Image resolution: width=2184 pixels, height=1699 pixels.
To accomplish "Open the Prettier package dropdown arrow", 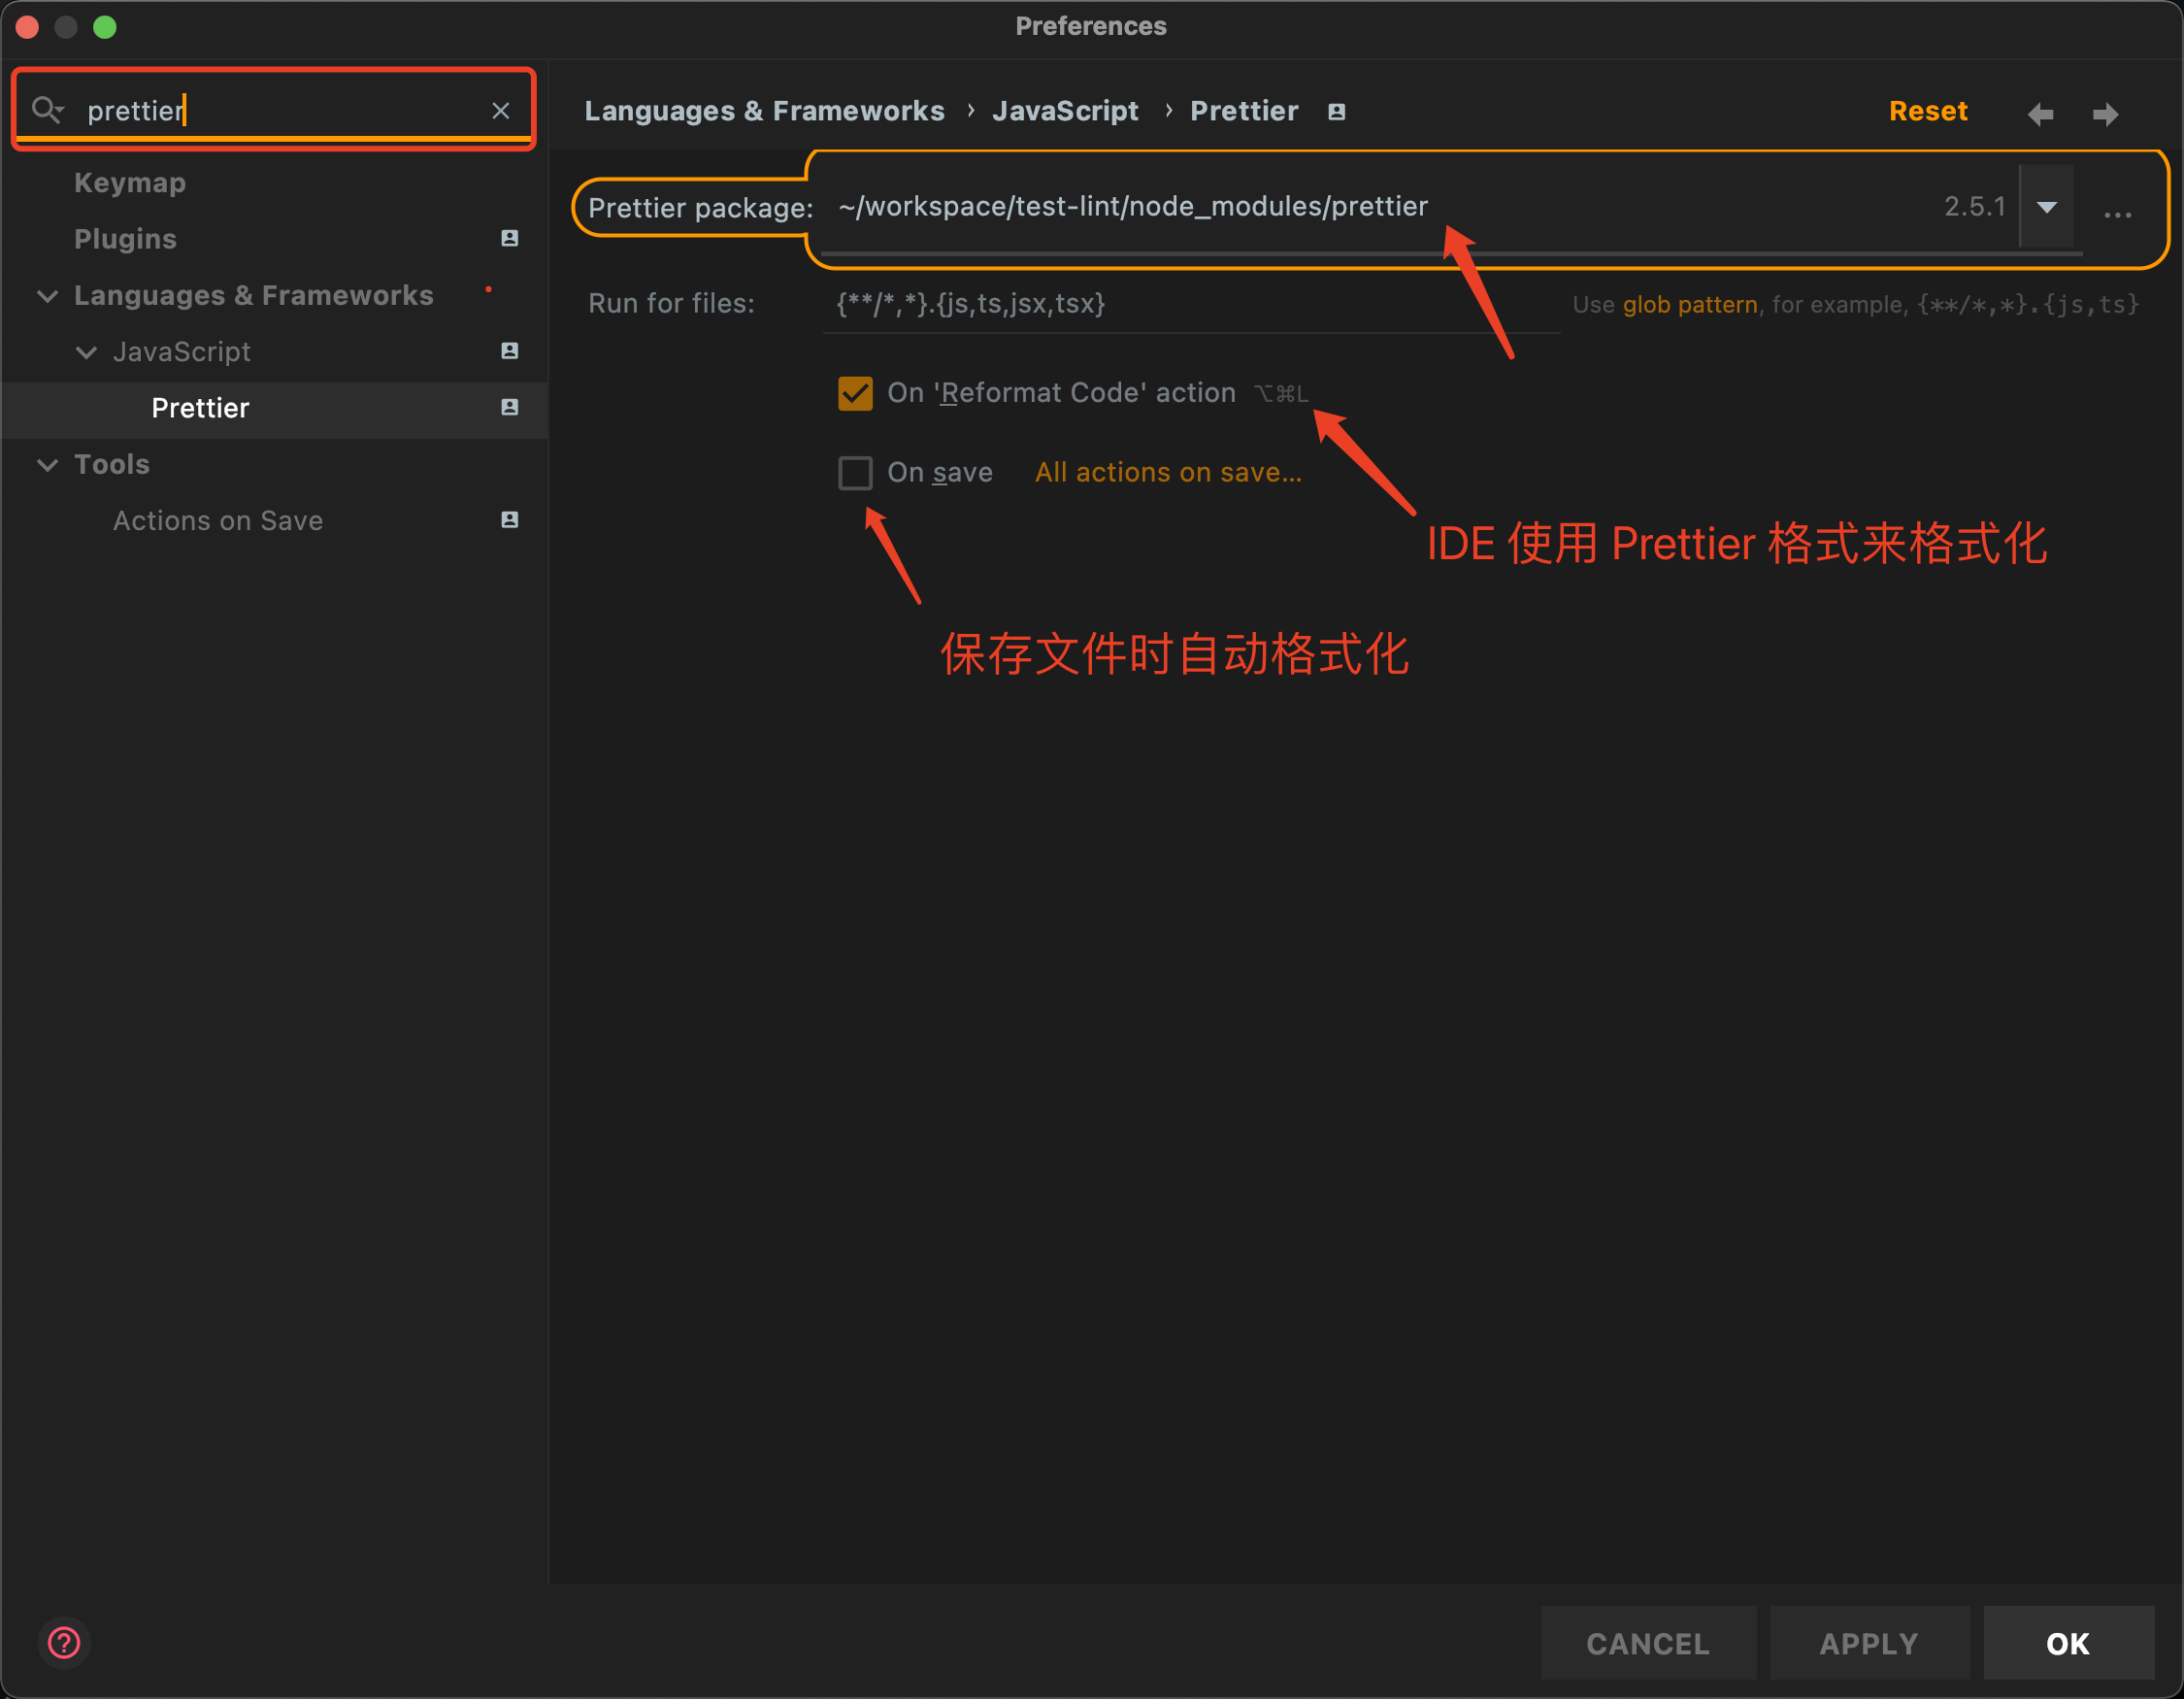I will [x=2046, y=207].
